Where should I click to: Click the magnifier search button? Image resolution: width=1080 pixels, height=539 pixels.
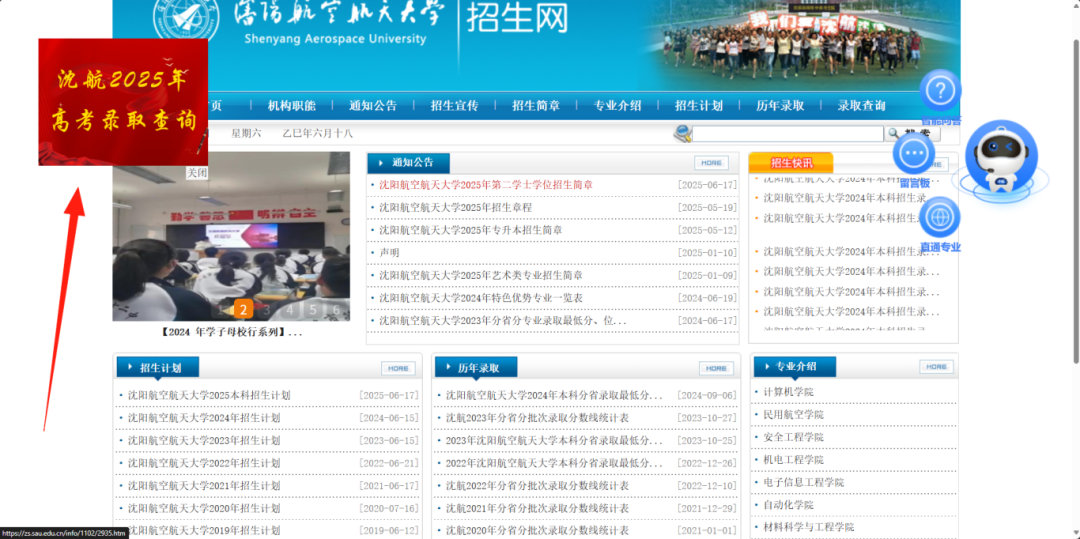click(x=912, y=134)
